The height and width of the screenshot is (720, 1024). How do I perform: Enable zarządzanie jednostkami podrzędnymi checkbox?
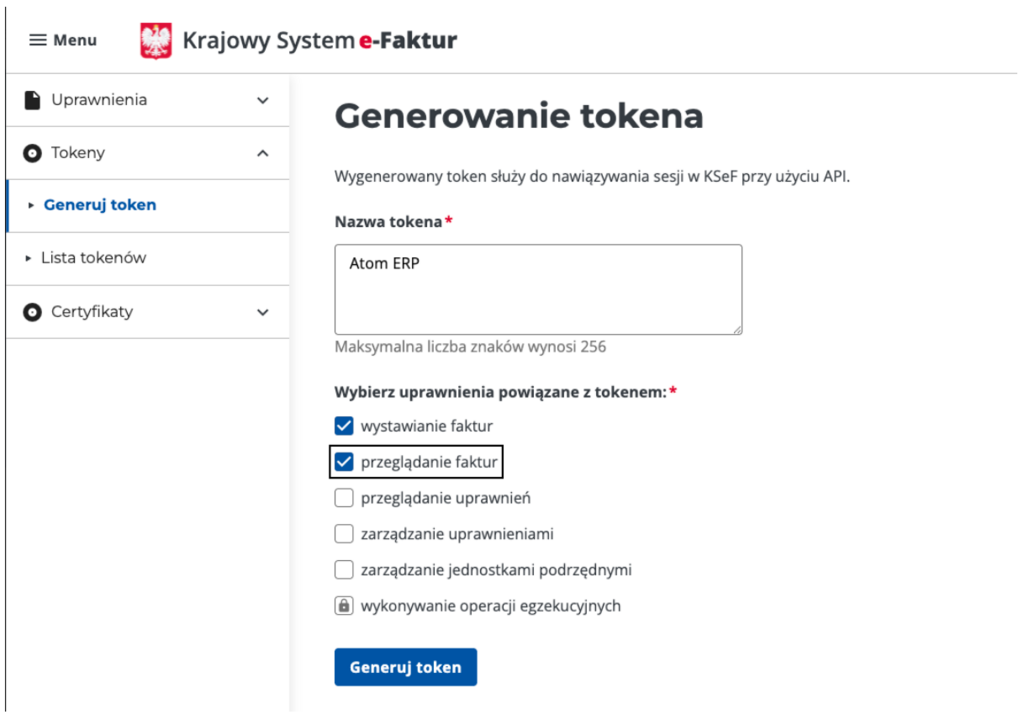point(344,570)
